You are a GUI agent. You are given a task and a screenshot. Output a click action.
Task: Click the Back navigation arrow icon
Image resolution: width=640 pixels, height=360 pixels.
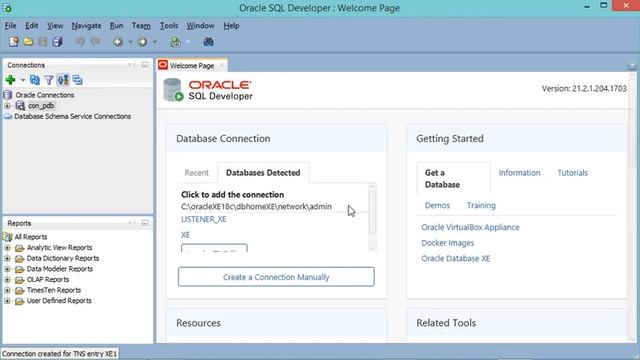(x=118, y=42)
